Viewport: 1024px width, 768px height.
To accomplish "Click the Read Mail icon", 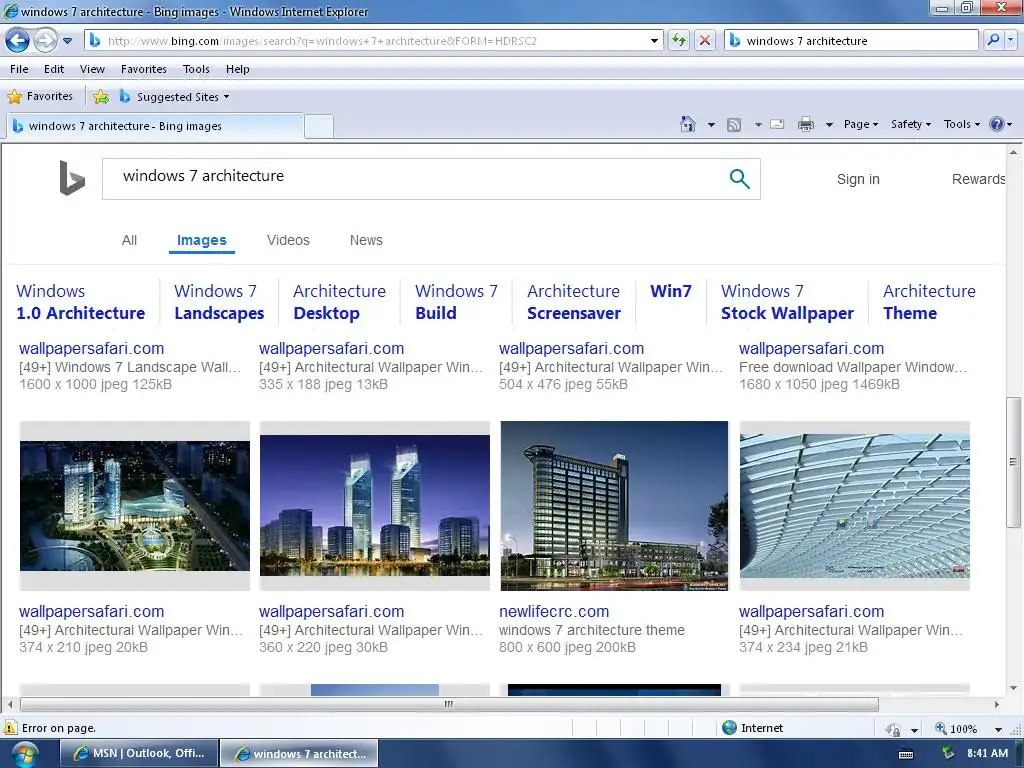I will (777, 124).
